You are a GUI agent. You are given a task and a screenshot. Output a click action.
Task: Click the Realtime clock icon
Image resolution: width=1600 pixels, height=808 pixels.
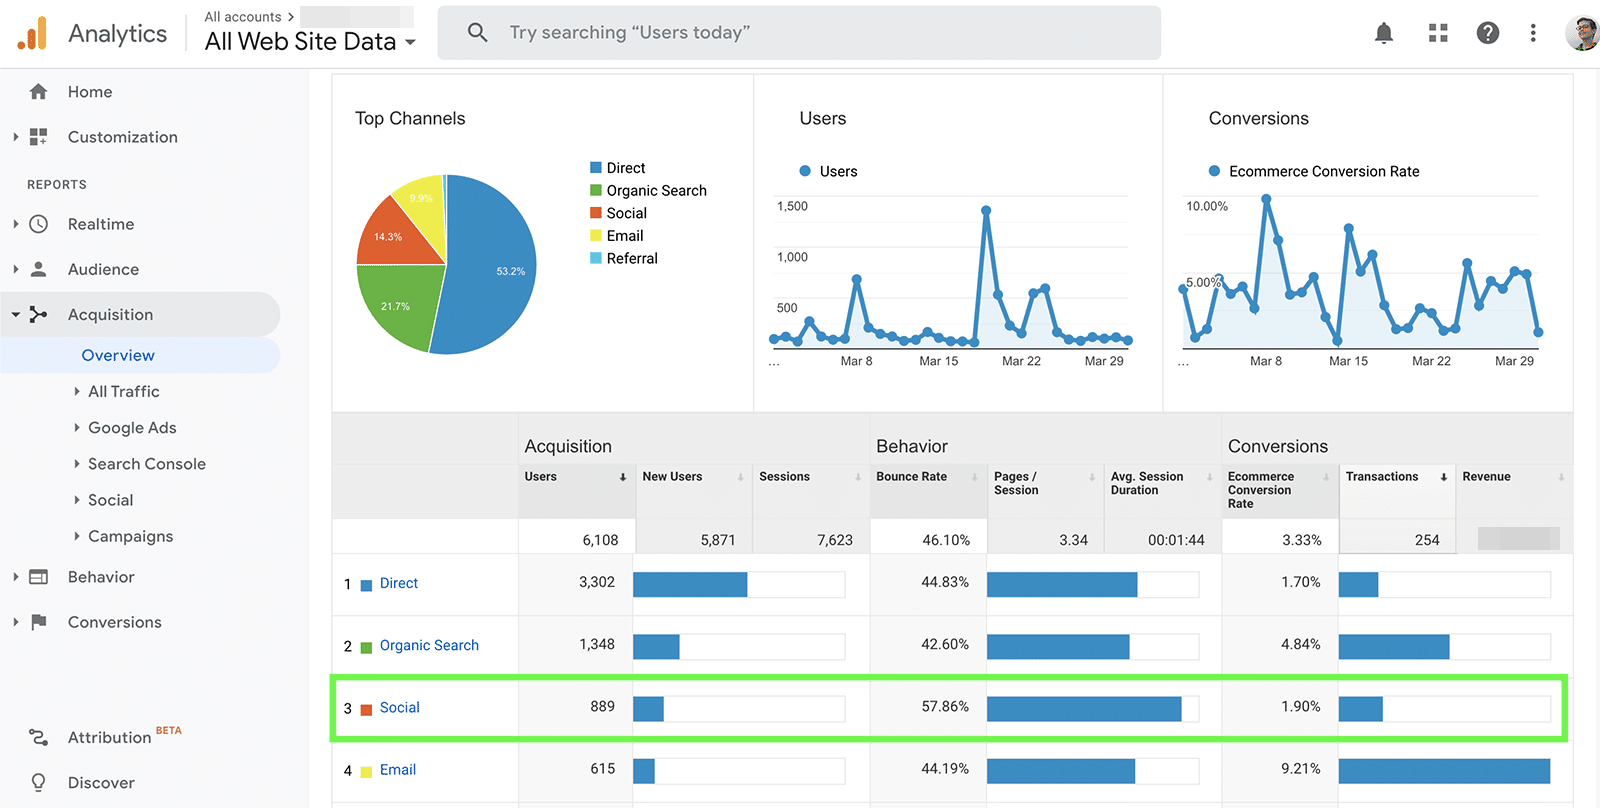coord(38,224)
